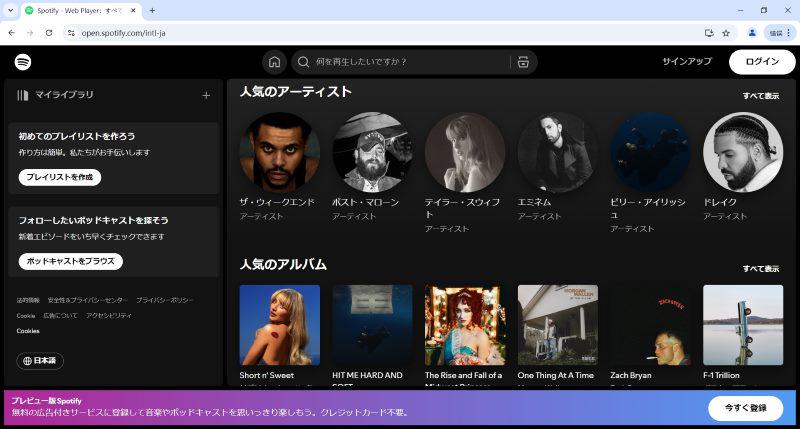The height and width of the screenshot is (429, 800).
Task: Open Chrome tab search dropdown arrow
Action: 10,10
